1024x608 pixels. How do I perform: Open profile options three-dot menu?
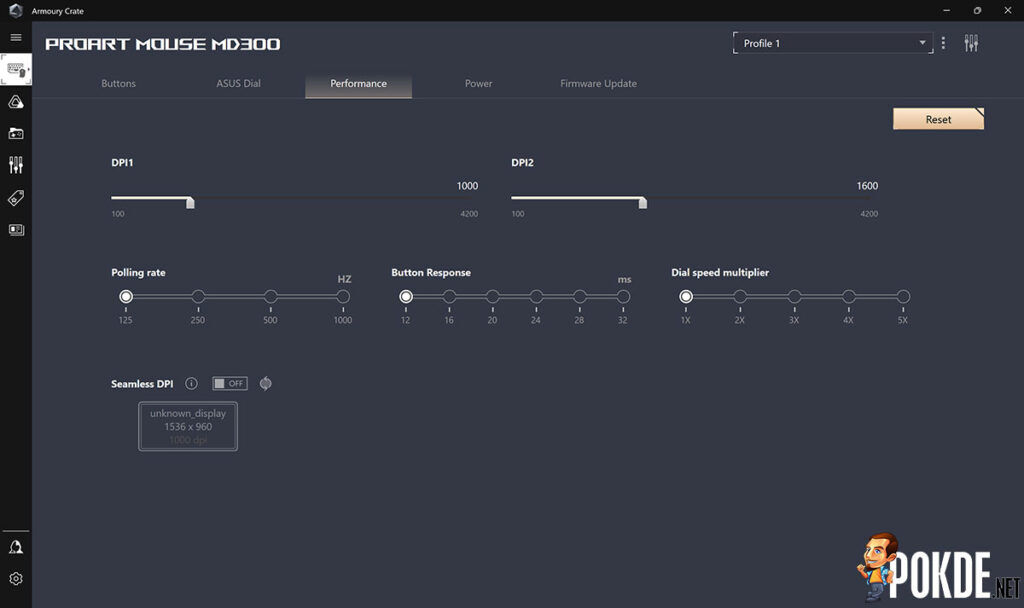pyautogui.click(x=943, y=43)
